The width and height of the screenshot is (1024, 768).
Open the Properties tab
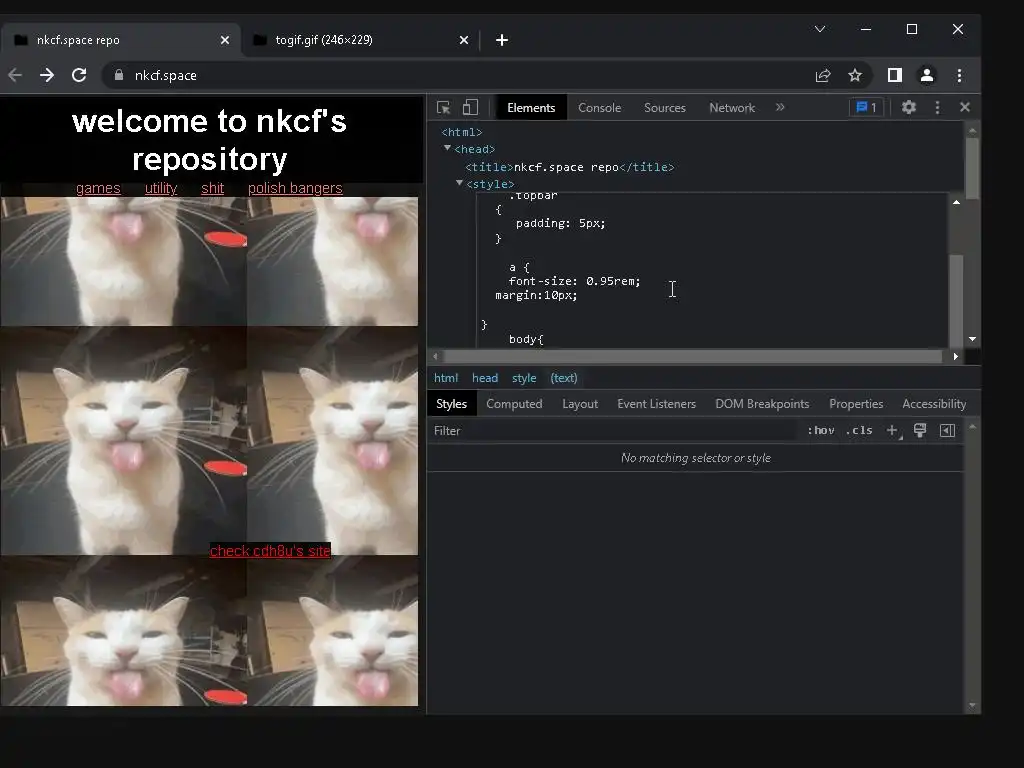(856, 404)
